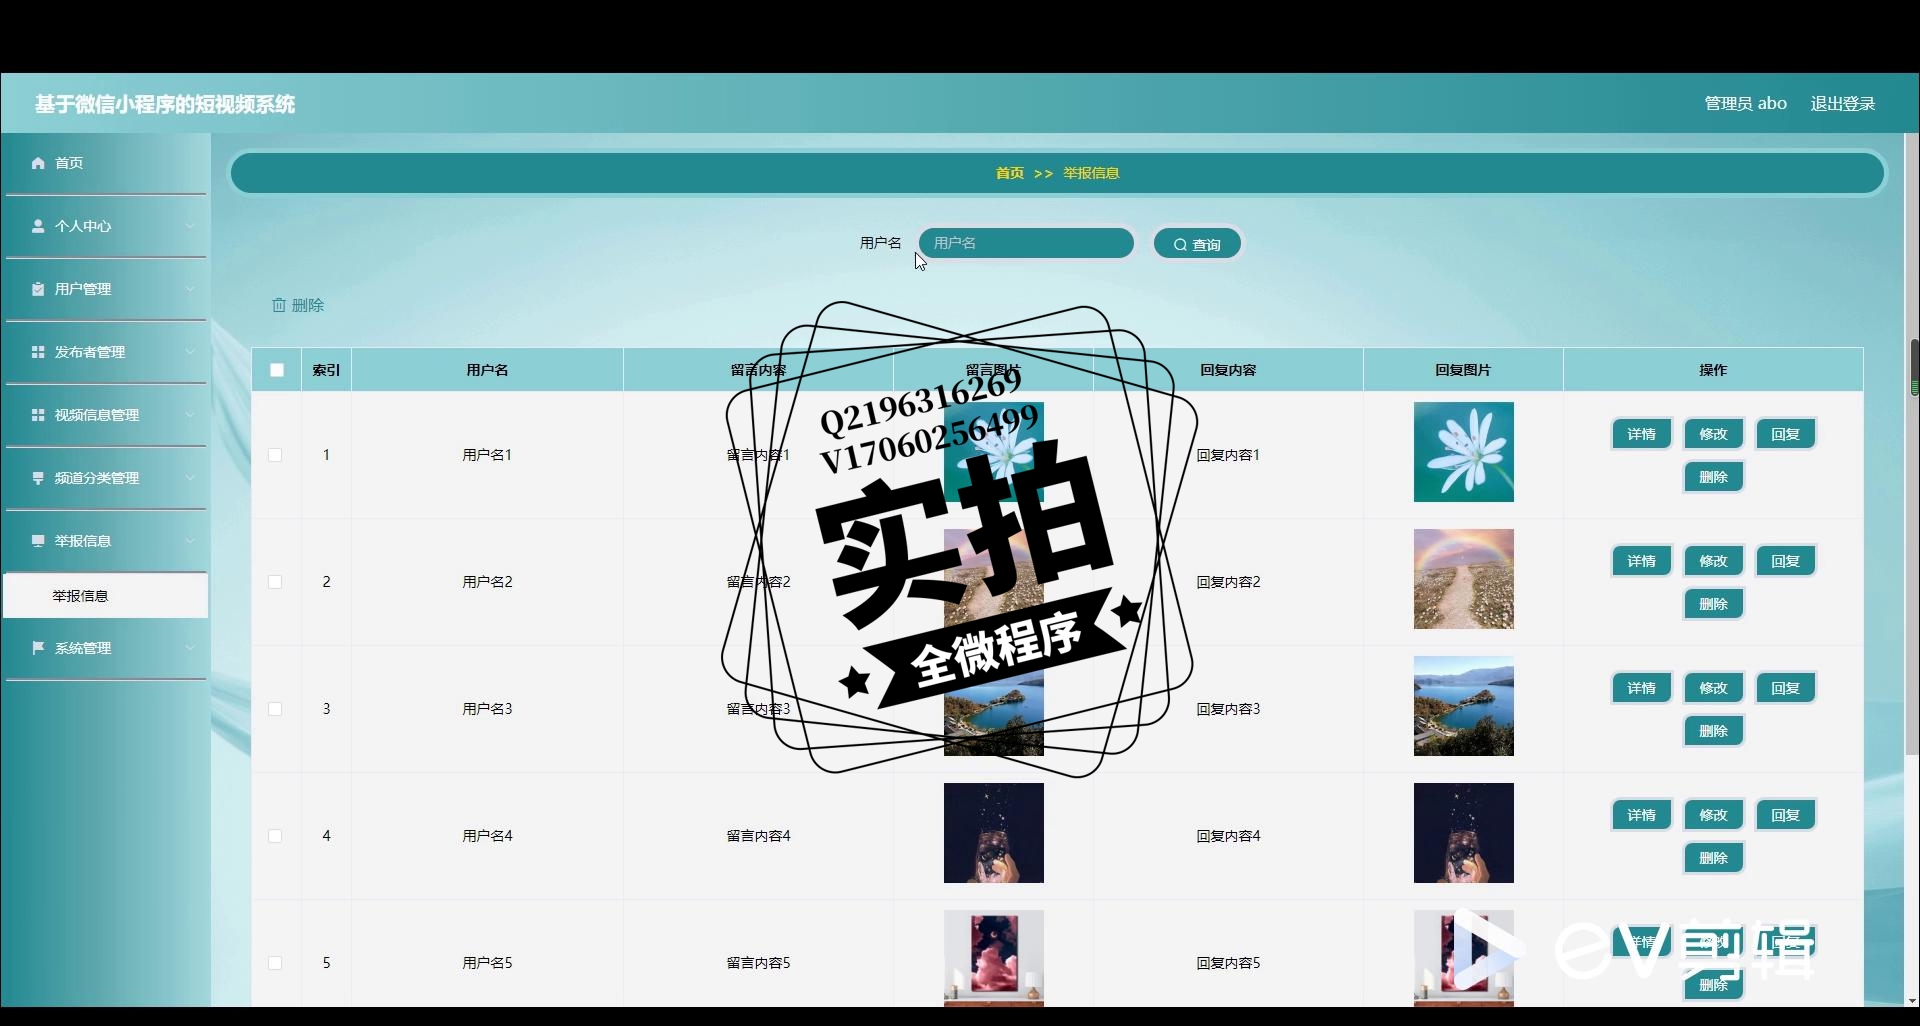
Task: Select the 举报信息 submenu item
Action: 106,596
